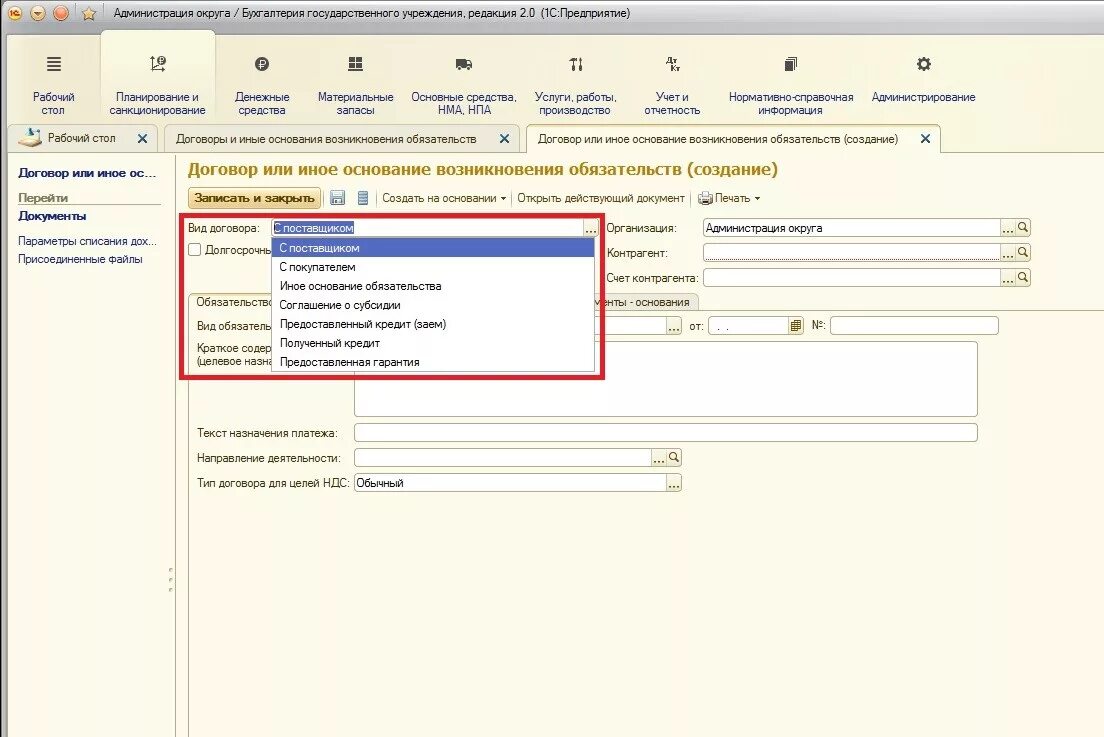Image resolution: width=1104 pixels, height=737 pixels.
Task: Open Денежные средства section
Action: click(262, 85)
